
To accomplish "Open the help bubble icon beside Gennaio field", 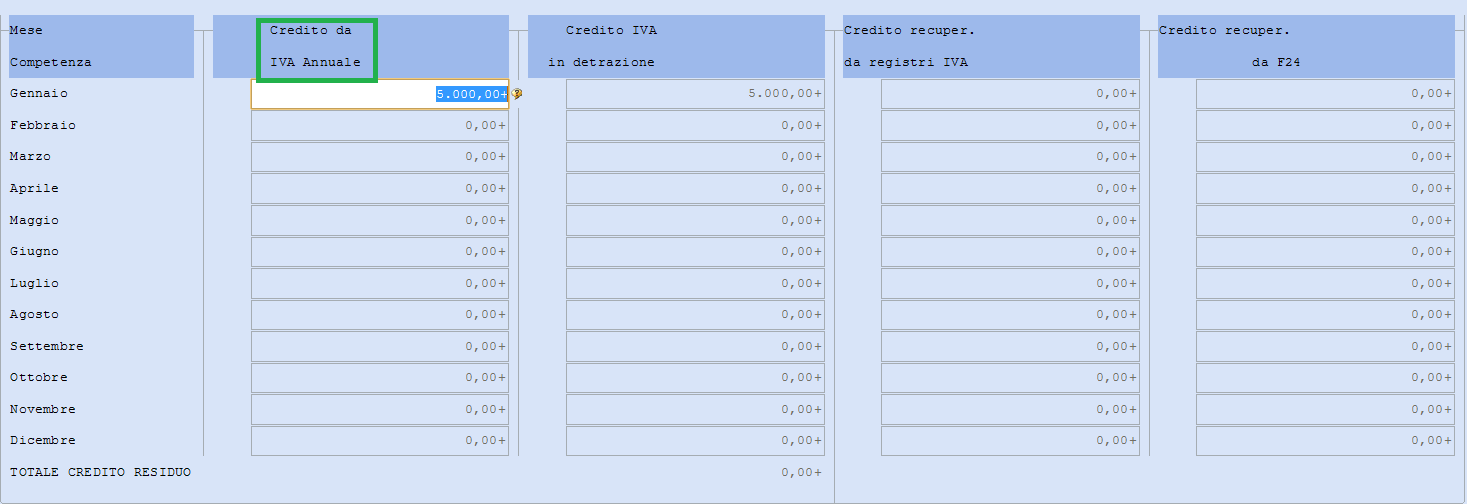I will 517,94.
